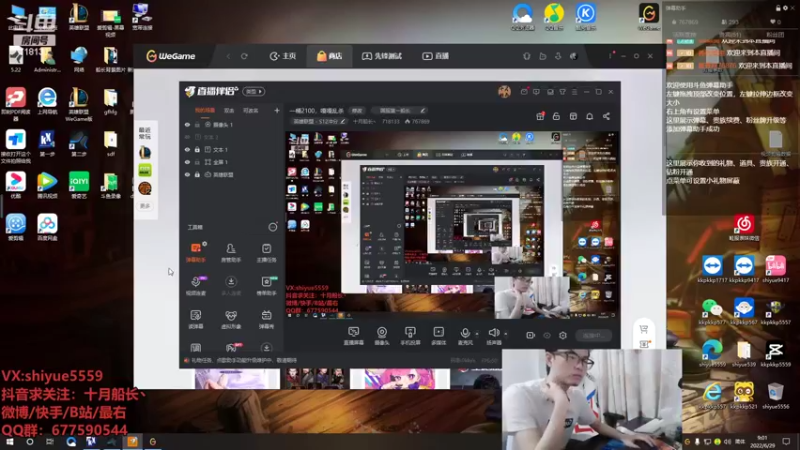Click the stream preview canvas

coord(452,227)
